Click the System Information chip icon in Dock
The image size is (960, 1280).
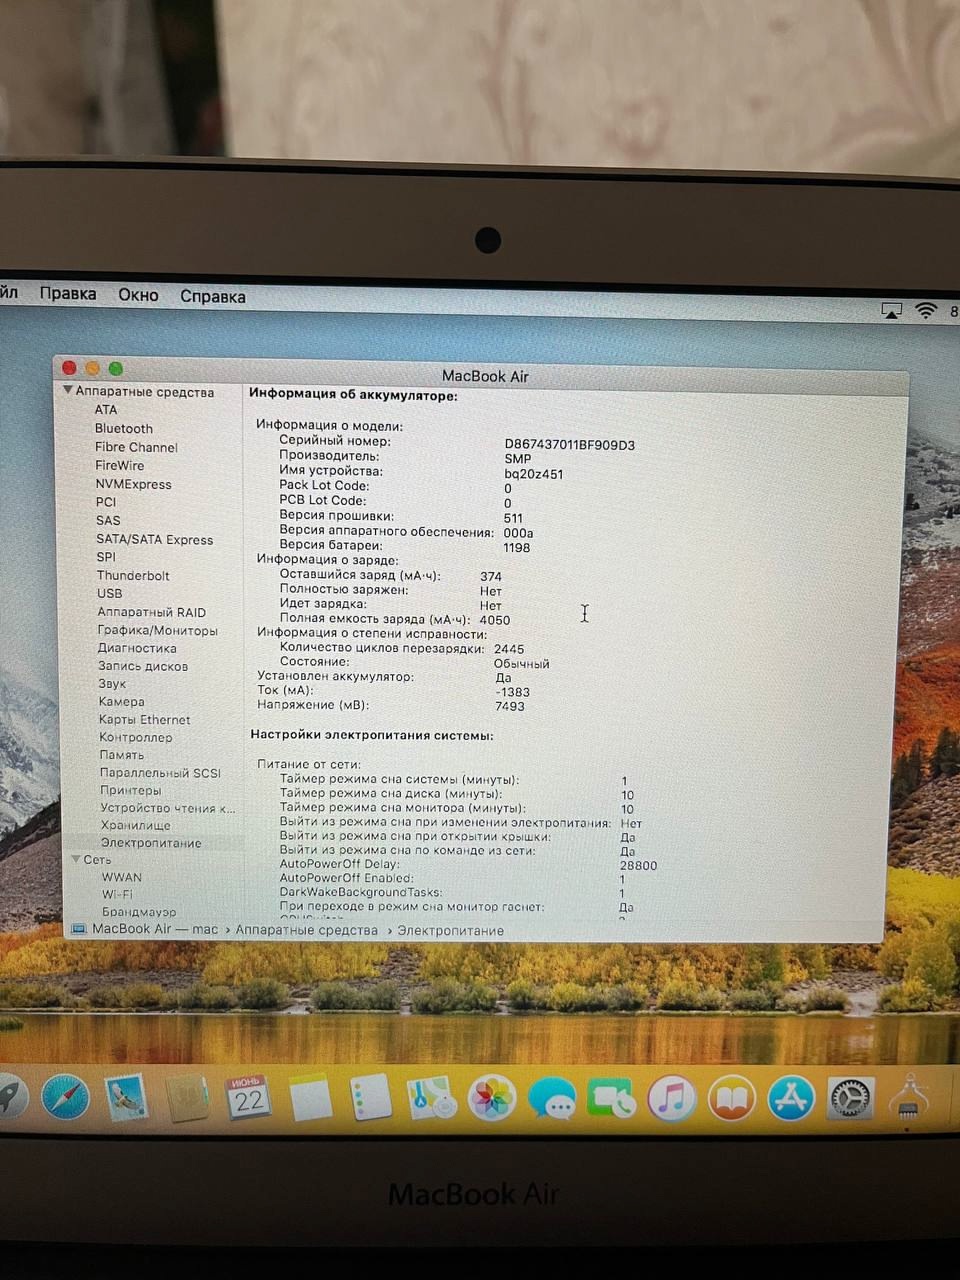911,1098
